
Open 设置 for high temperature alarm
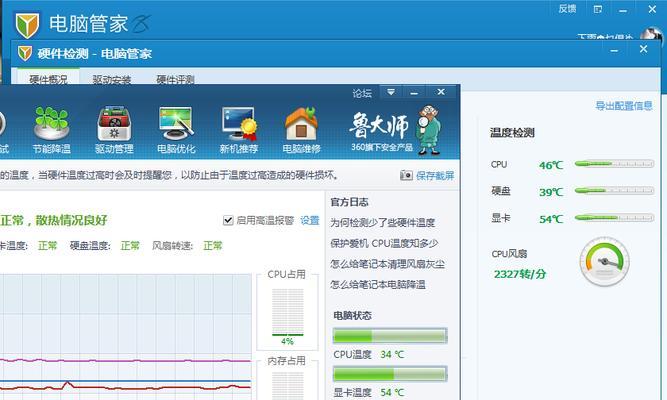(310, 220)
